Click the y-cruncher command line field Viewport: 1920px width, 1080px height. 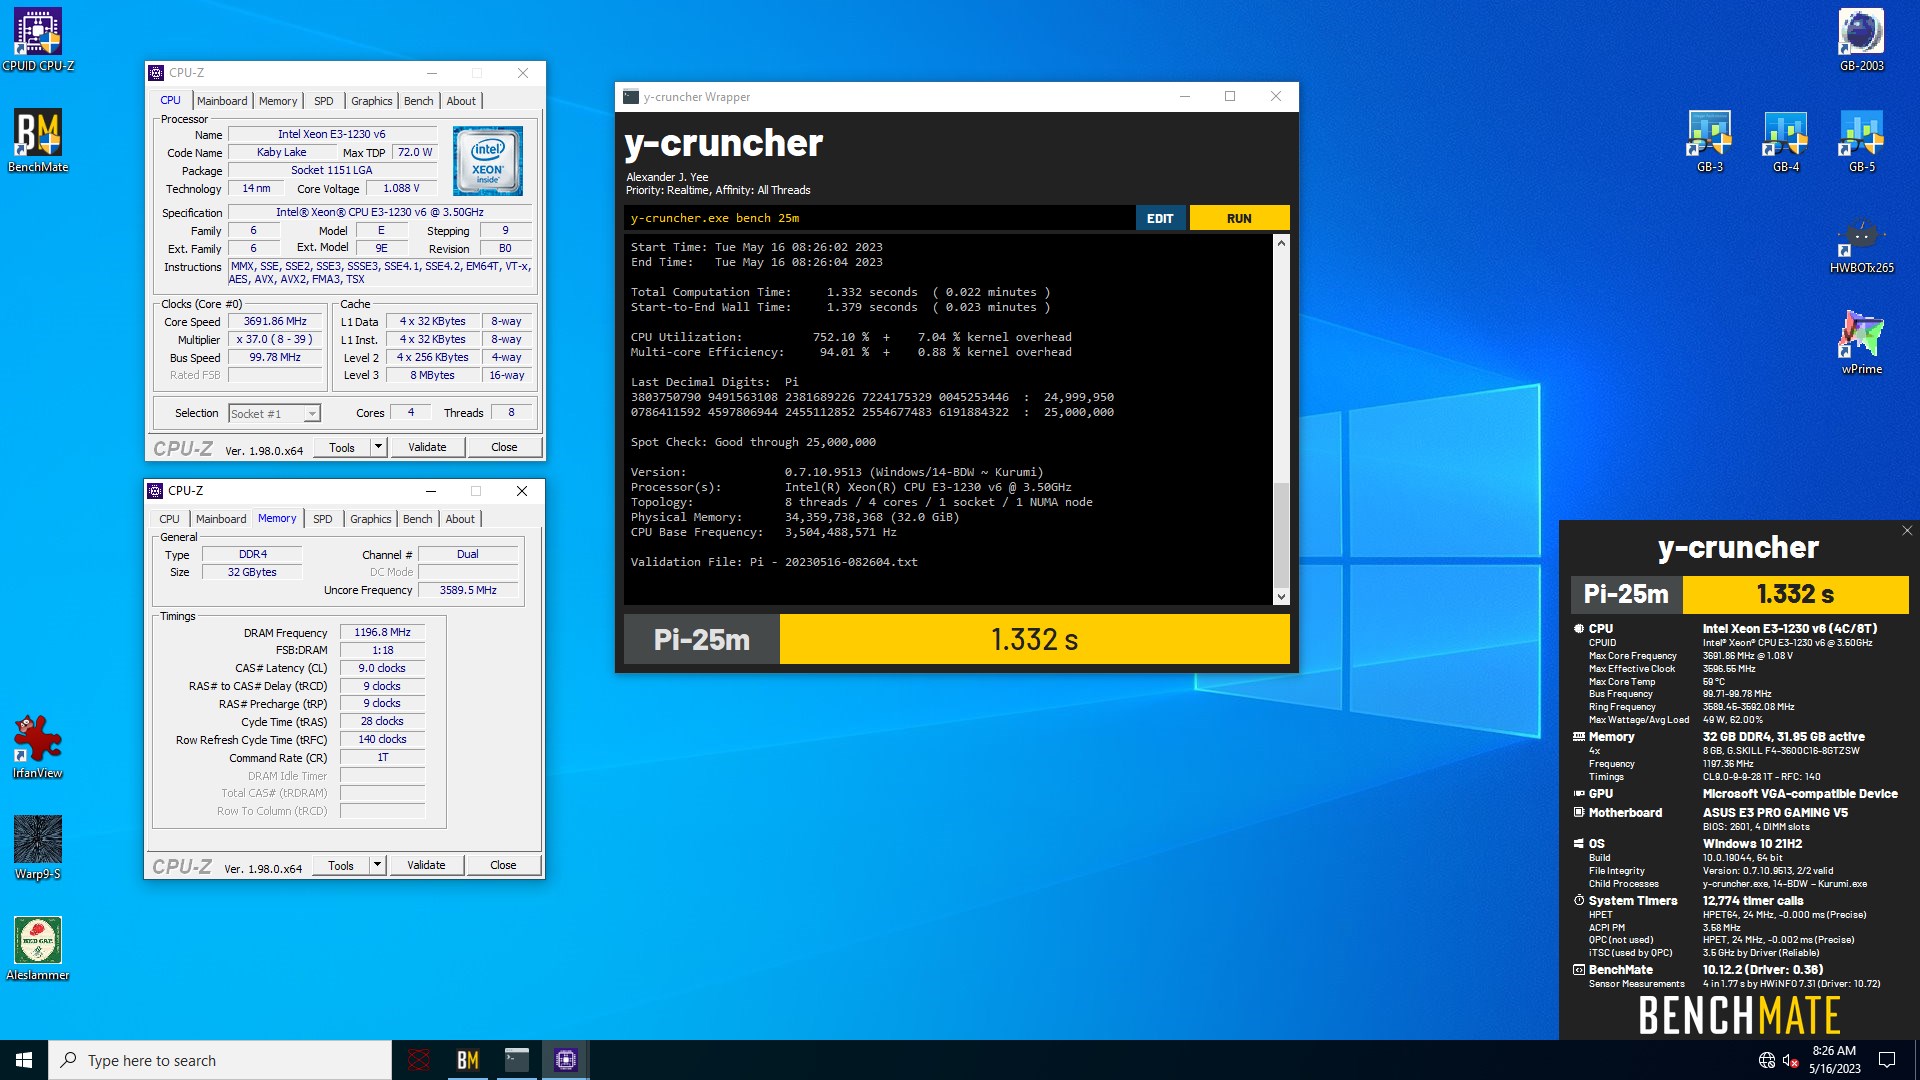pyautogui.click(x=880, y=218)
